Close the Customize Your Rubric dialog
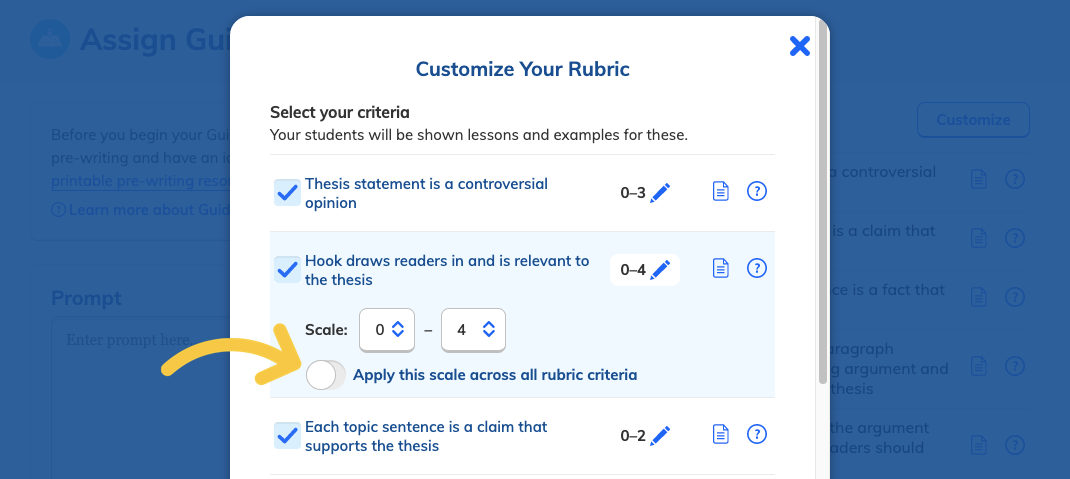 [x=799, y=46]
